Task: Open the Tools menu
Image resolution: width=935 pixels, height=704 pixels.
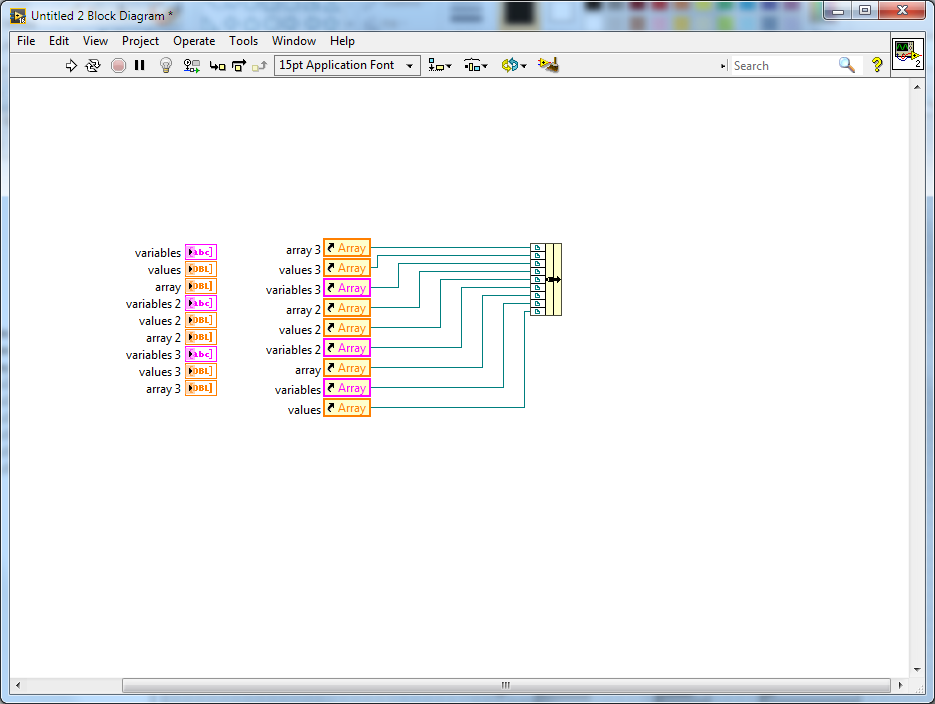Action: coord(243,41)
